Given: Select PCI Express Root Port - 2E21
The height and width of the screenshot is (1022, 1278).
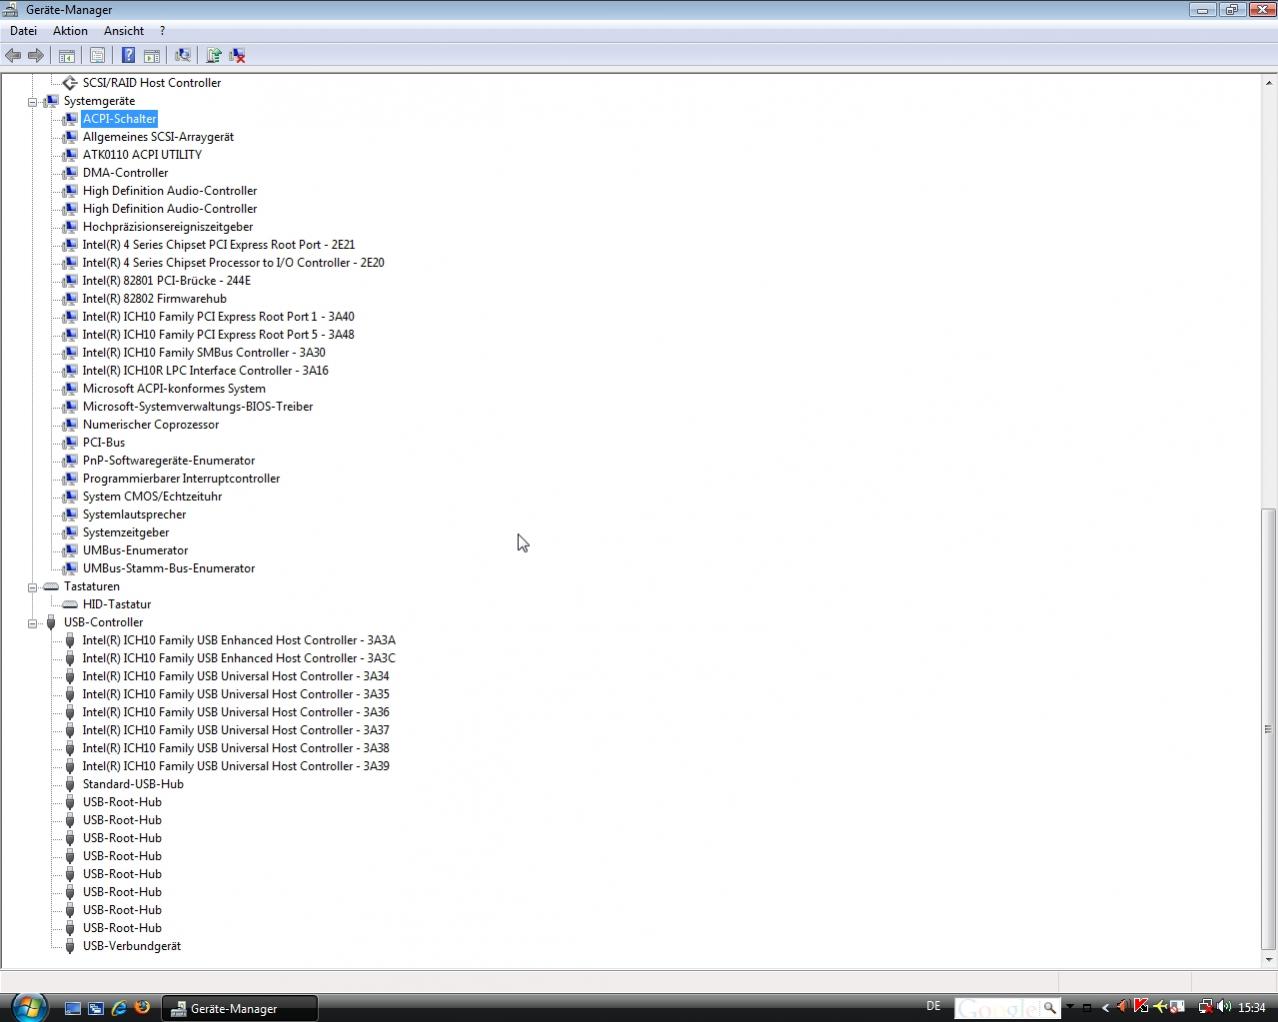Looking at the screenshot, I should coord(219,245).
